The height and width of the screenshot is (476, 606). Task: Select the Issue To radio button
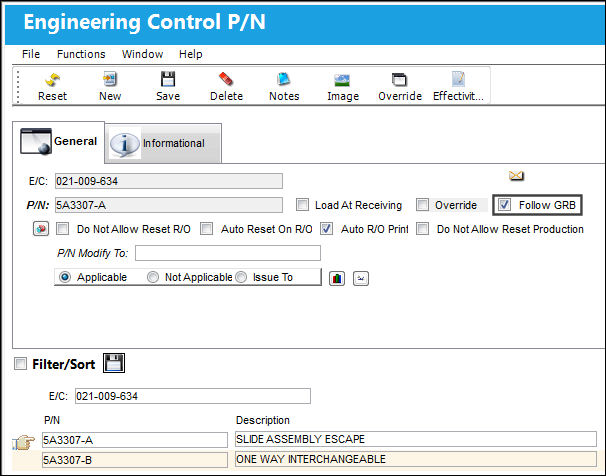click(241, 277)
